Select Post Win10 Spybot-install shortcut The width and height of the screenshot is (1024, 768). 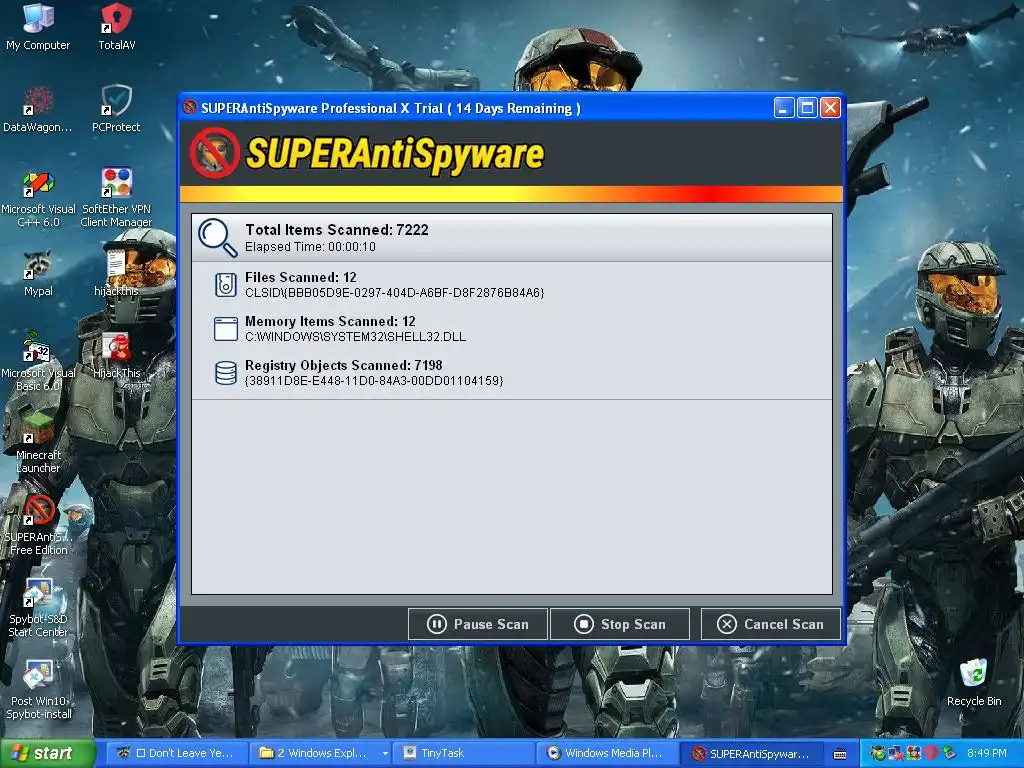38,691
